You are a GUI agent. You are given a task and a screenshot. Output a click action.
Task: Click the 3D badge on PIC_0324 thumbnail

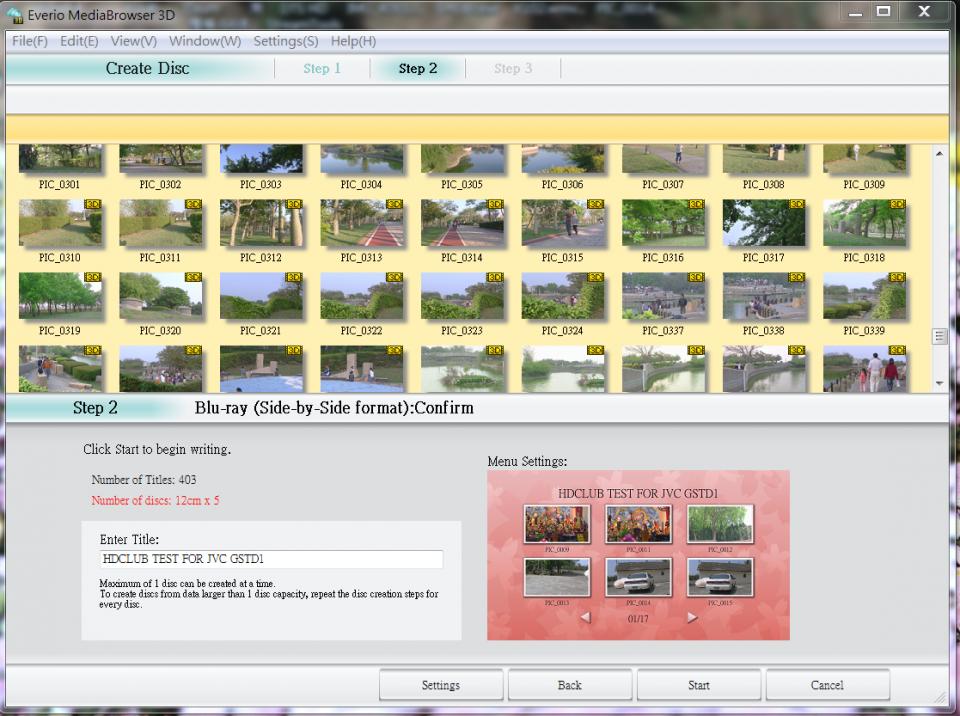click(596, 277)
